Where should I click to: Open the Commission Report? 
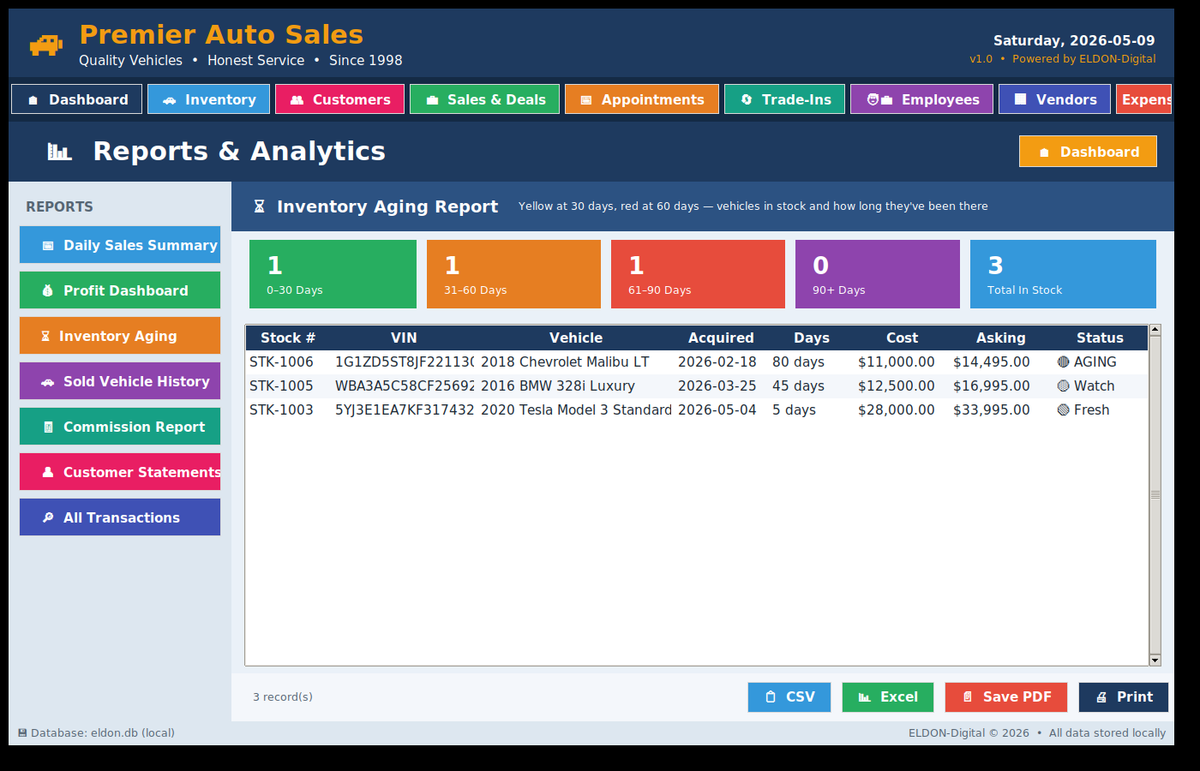tap(120, 426)
